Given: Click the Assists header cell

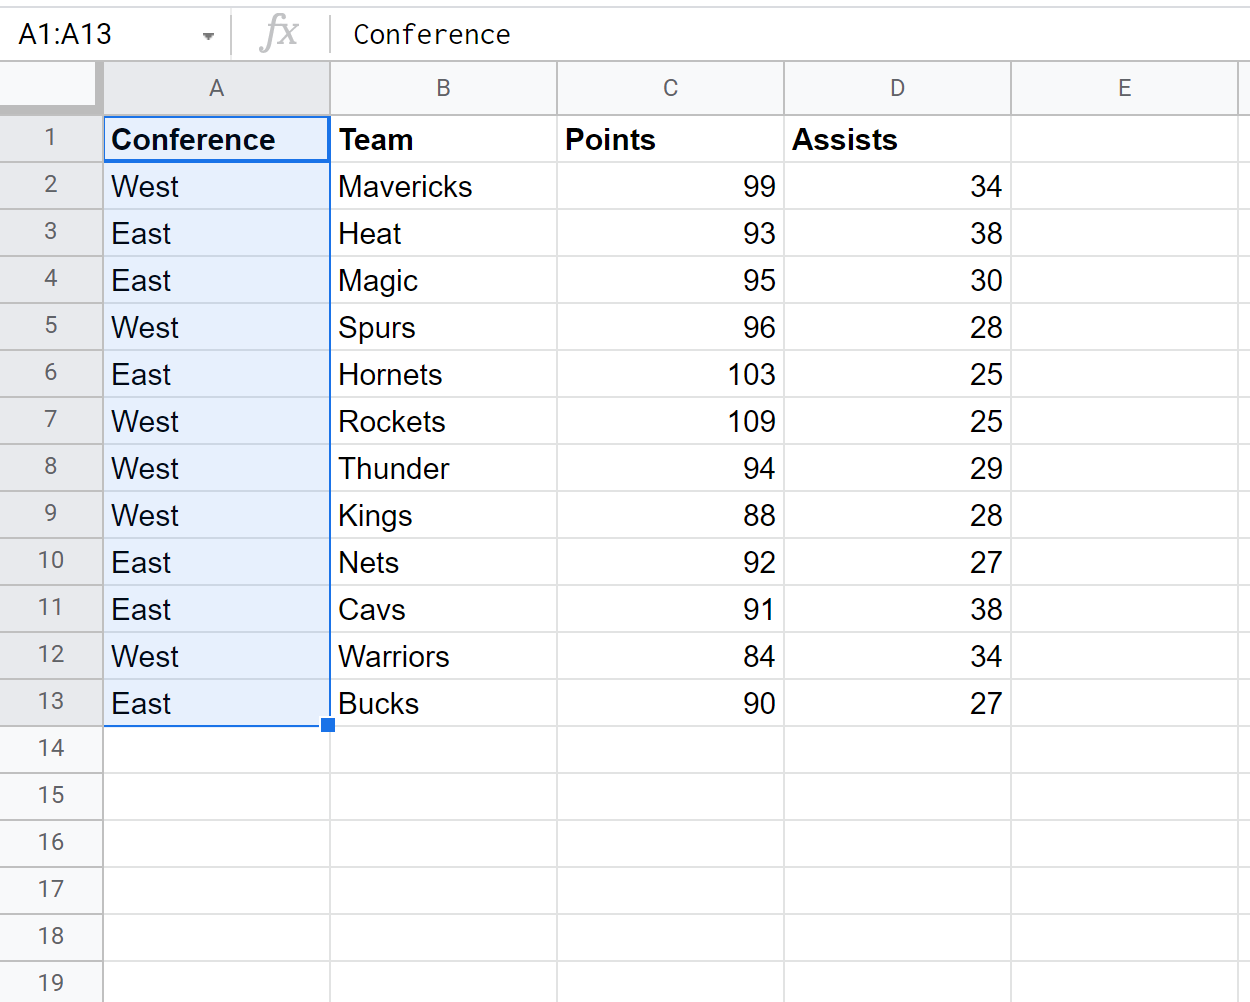Looking at the screenshot, I should coord(898,139).
